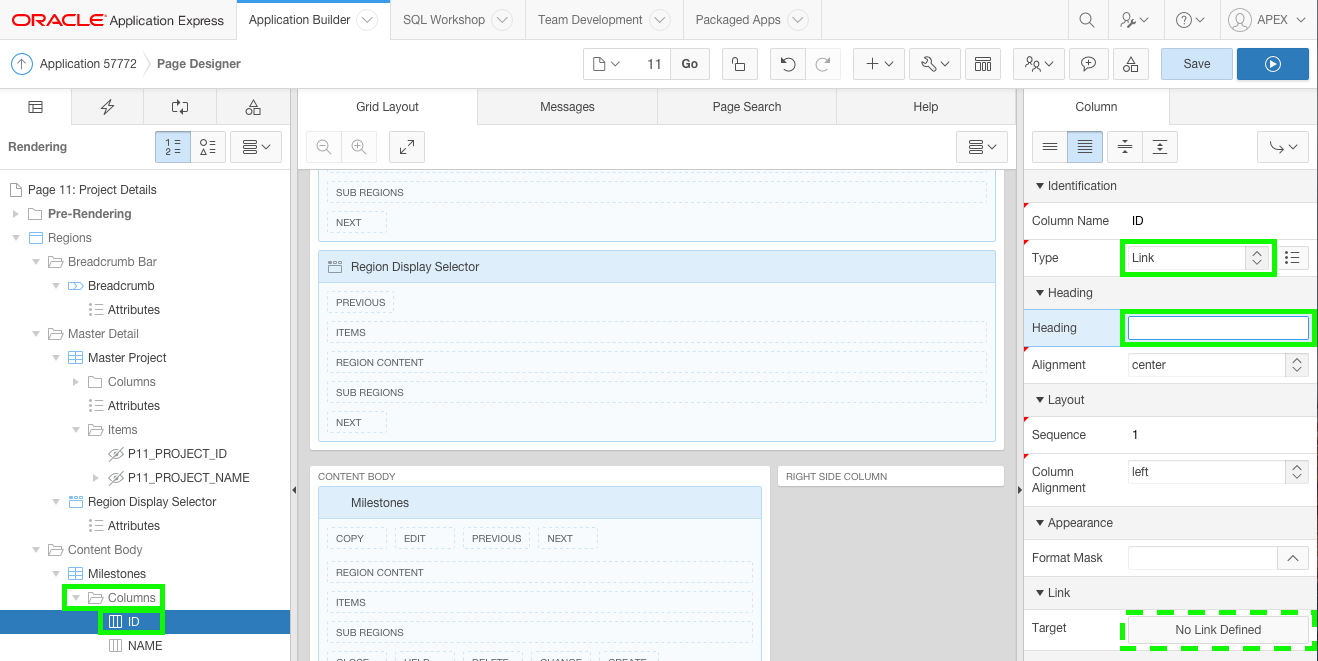Switch to the Page Shared Components tab
Screen dimensions: 1318x661
[x=253, y=107]
